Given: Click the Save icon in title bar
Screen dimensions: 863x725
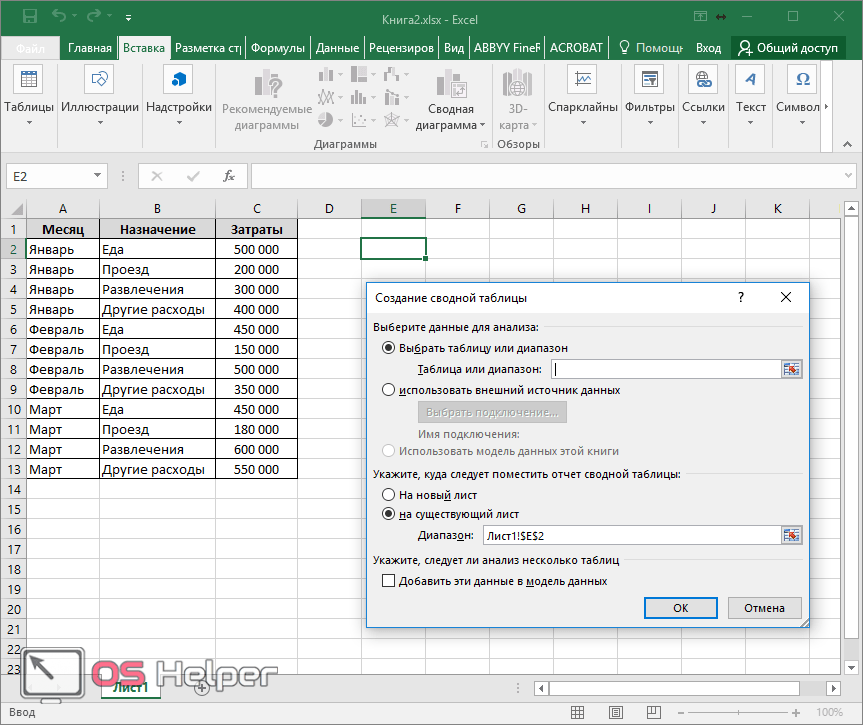Looking at the screenshot, I should click(29, 17).
